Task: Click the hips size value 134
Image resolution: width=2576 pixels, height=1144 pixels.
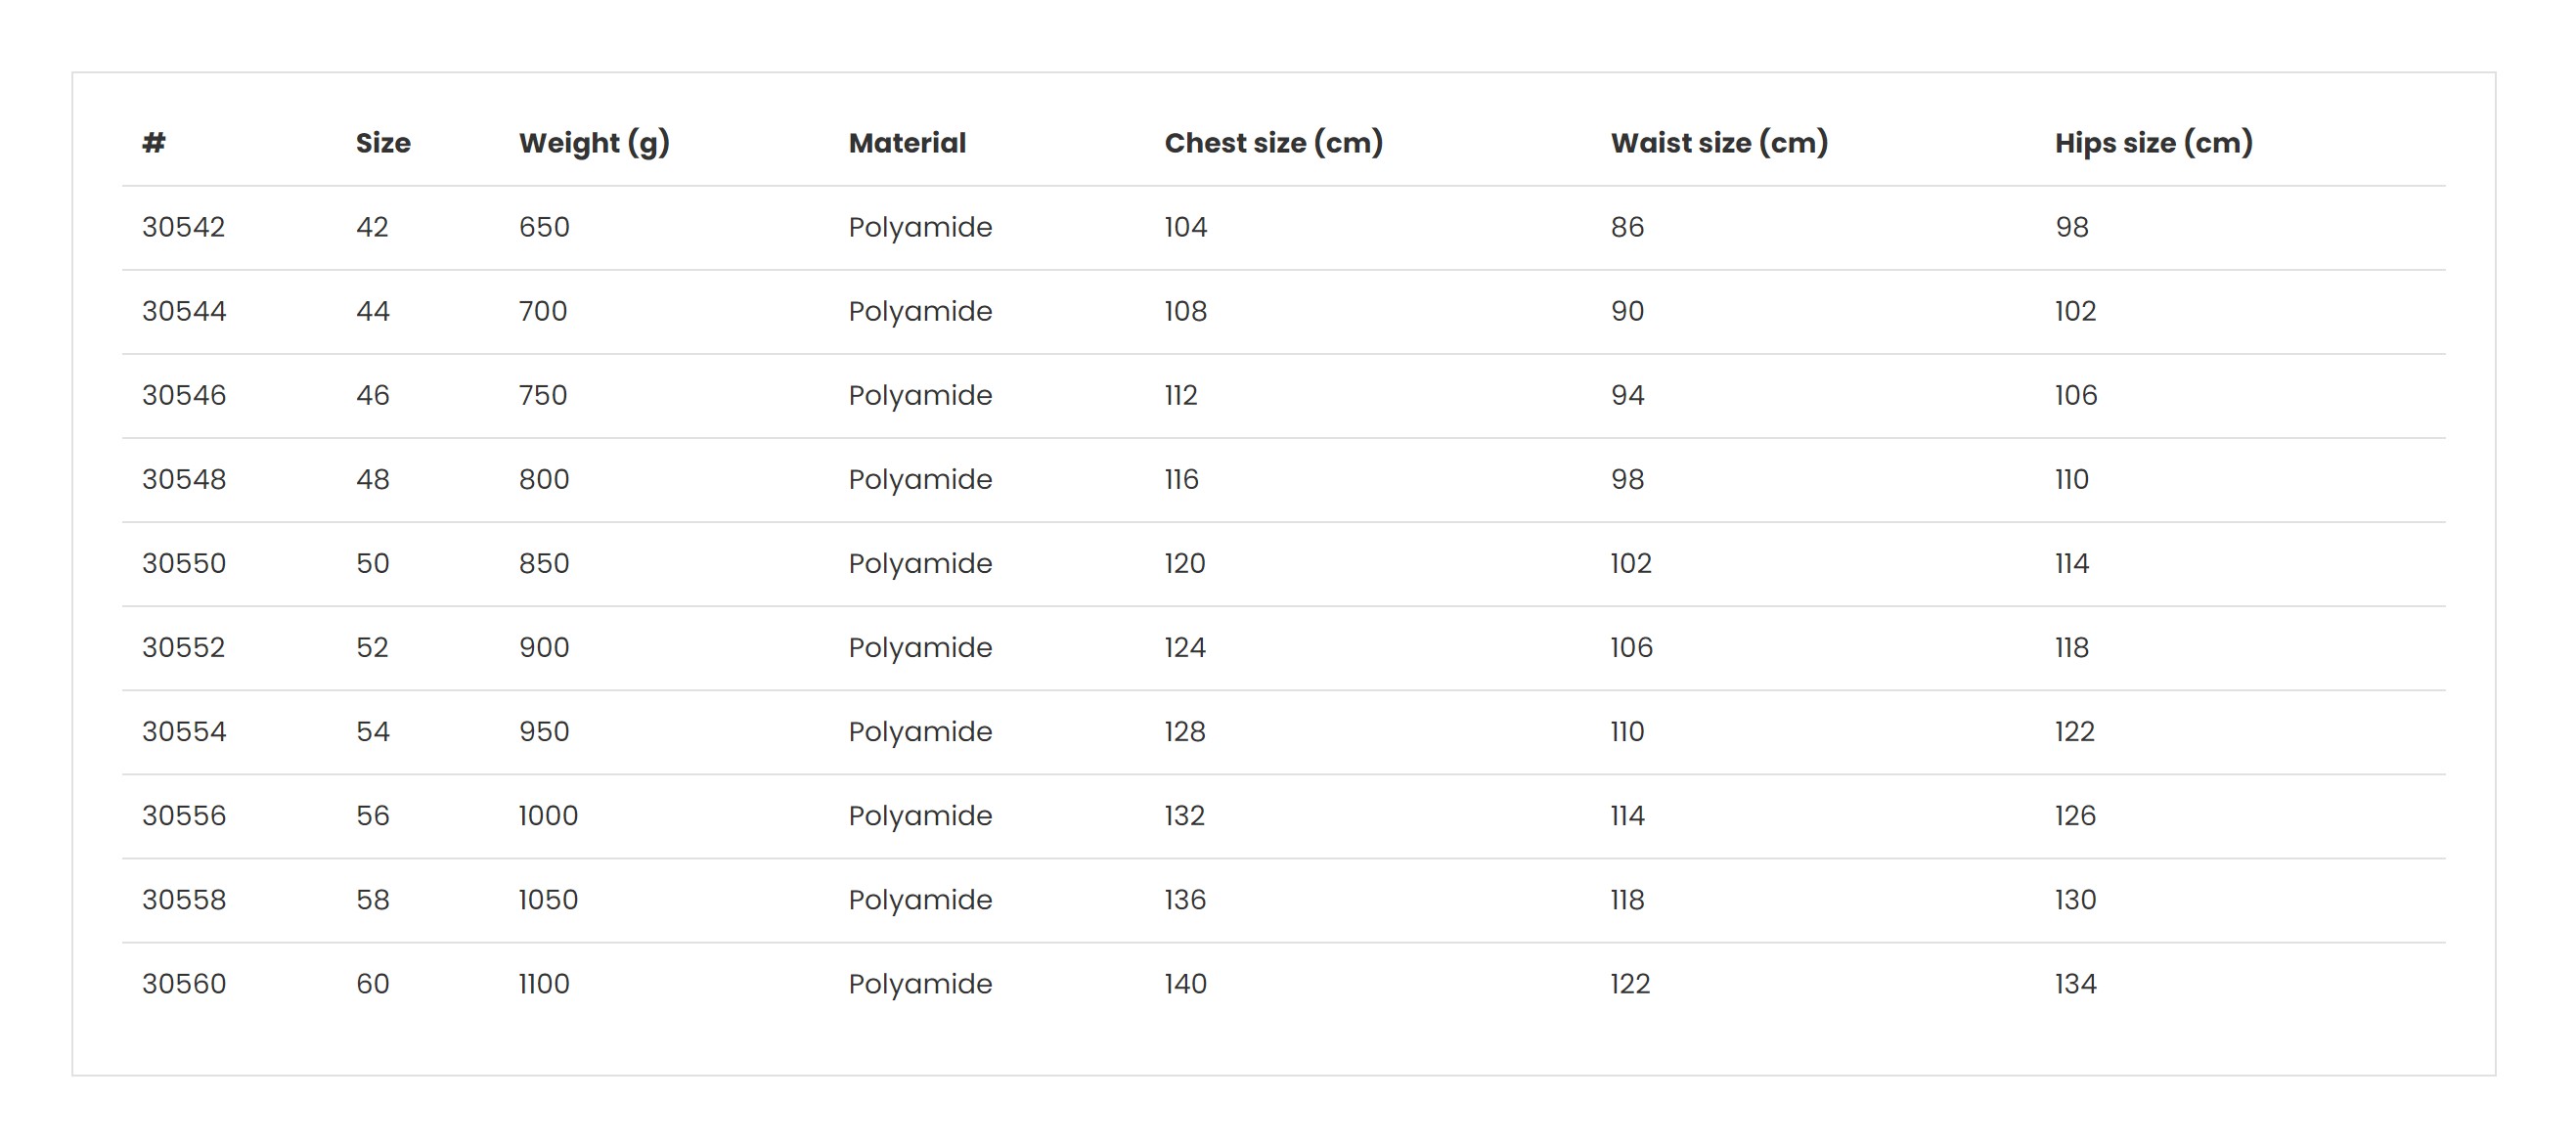Action: (x=2075, y=983)
